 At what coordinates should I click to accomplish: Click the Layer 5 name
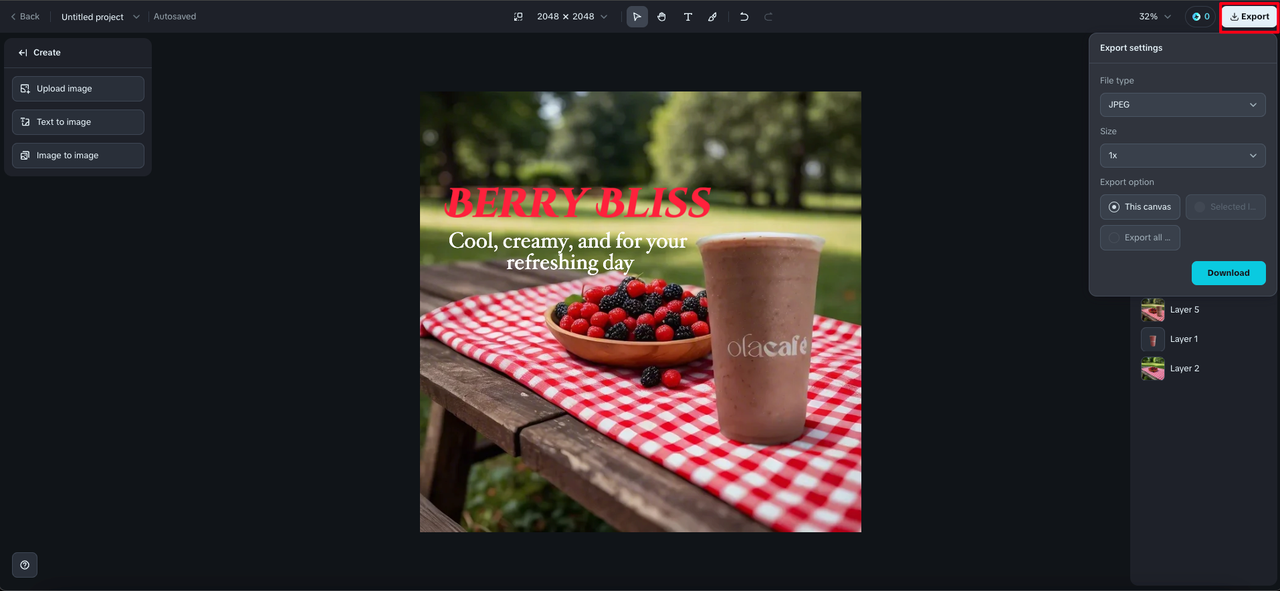coord(1185,310)
